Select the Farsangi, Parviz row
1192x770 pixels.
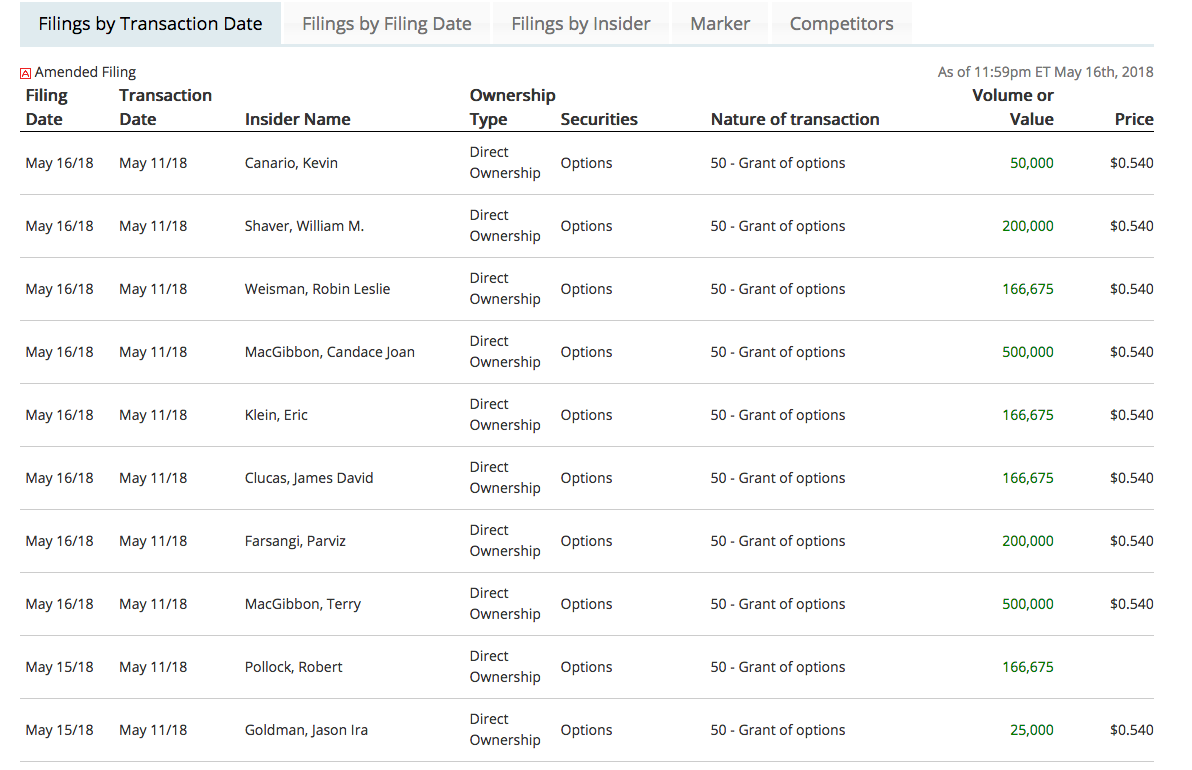pos(295,541)
